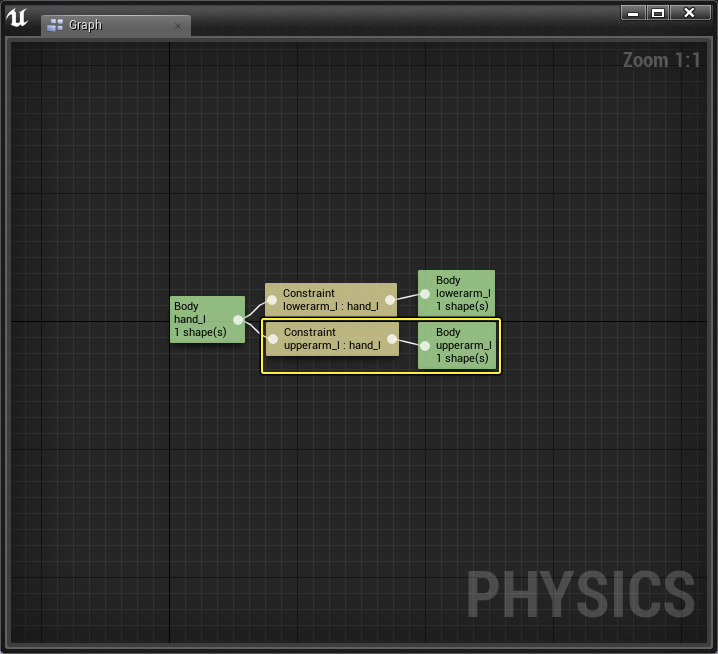Maximize the physics graph window

[658, 12]
